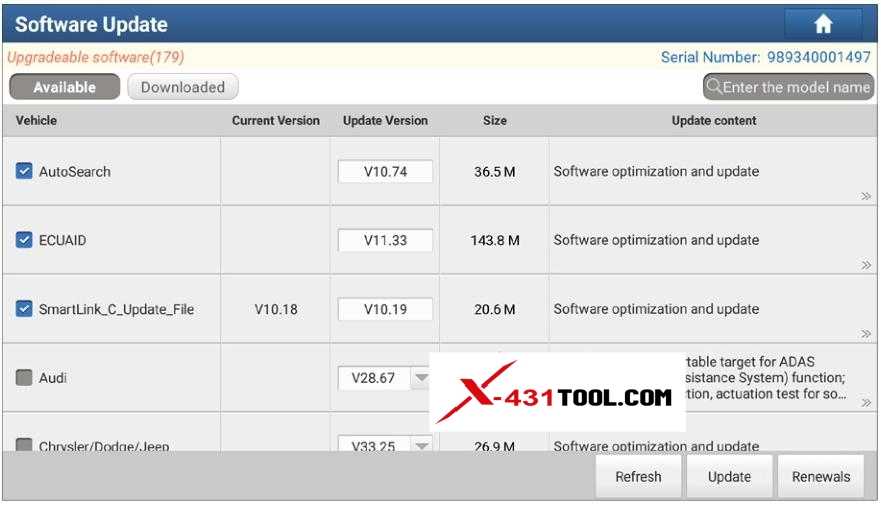Open the Audi V28.67 version dropdown

click(421, 377)
